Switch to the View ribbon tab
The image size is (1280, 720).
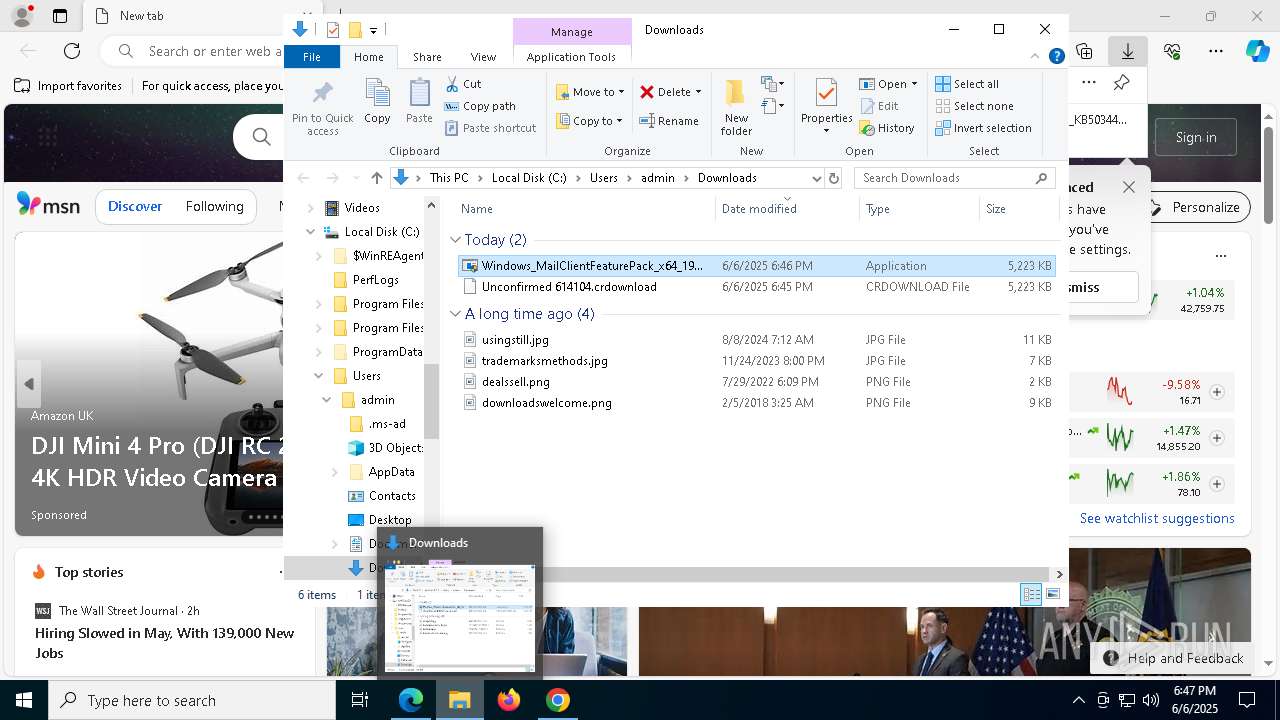[483, 57]
